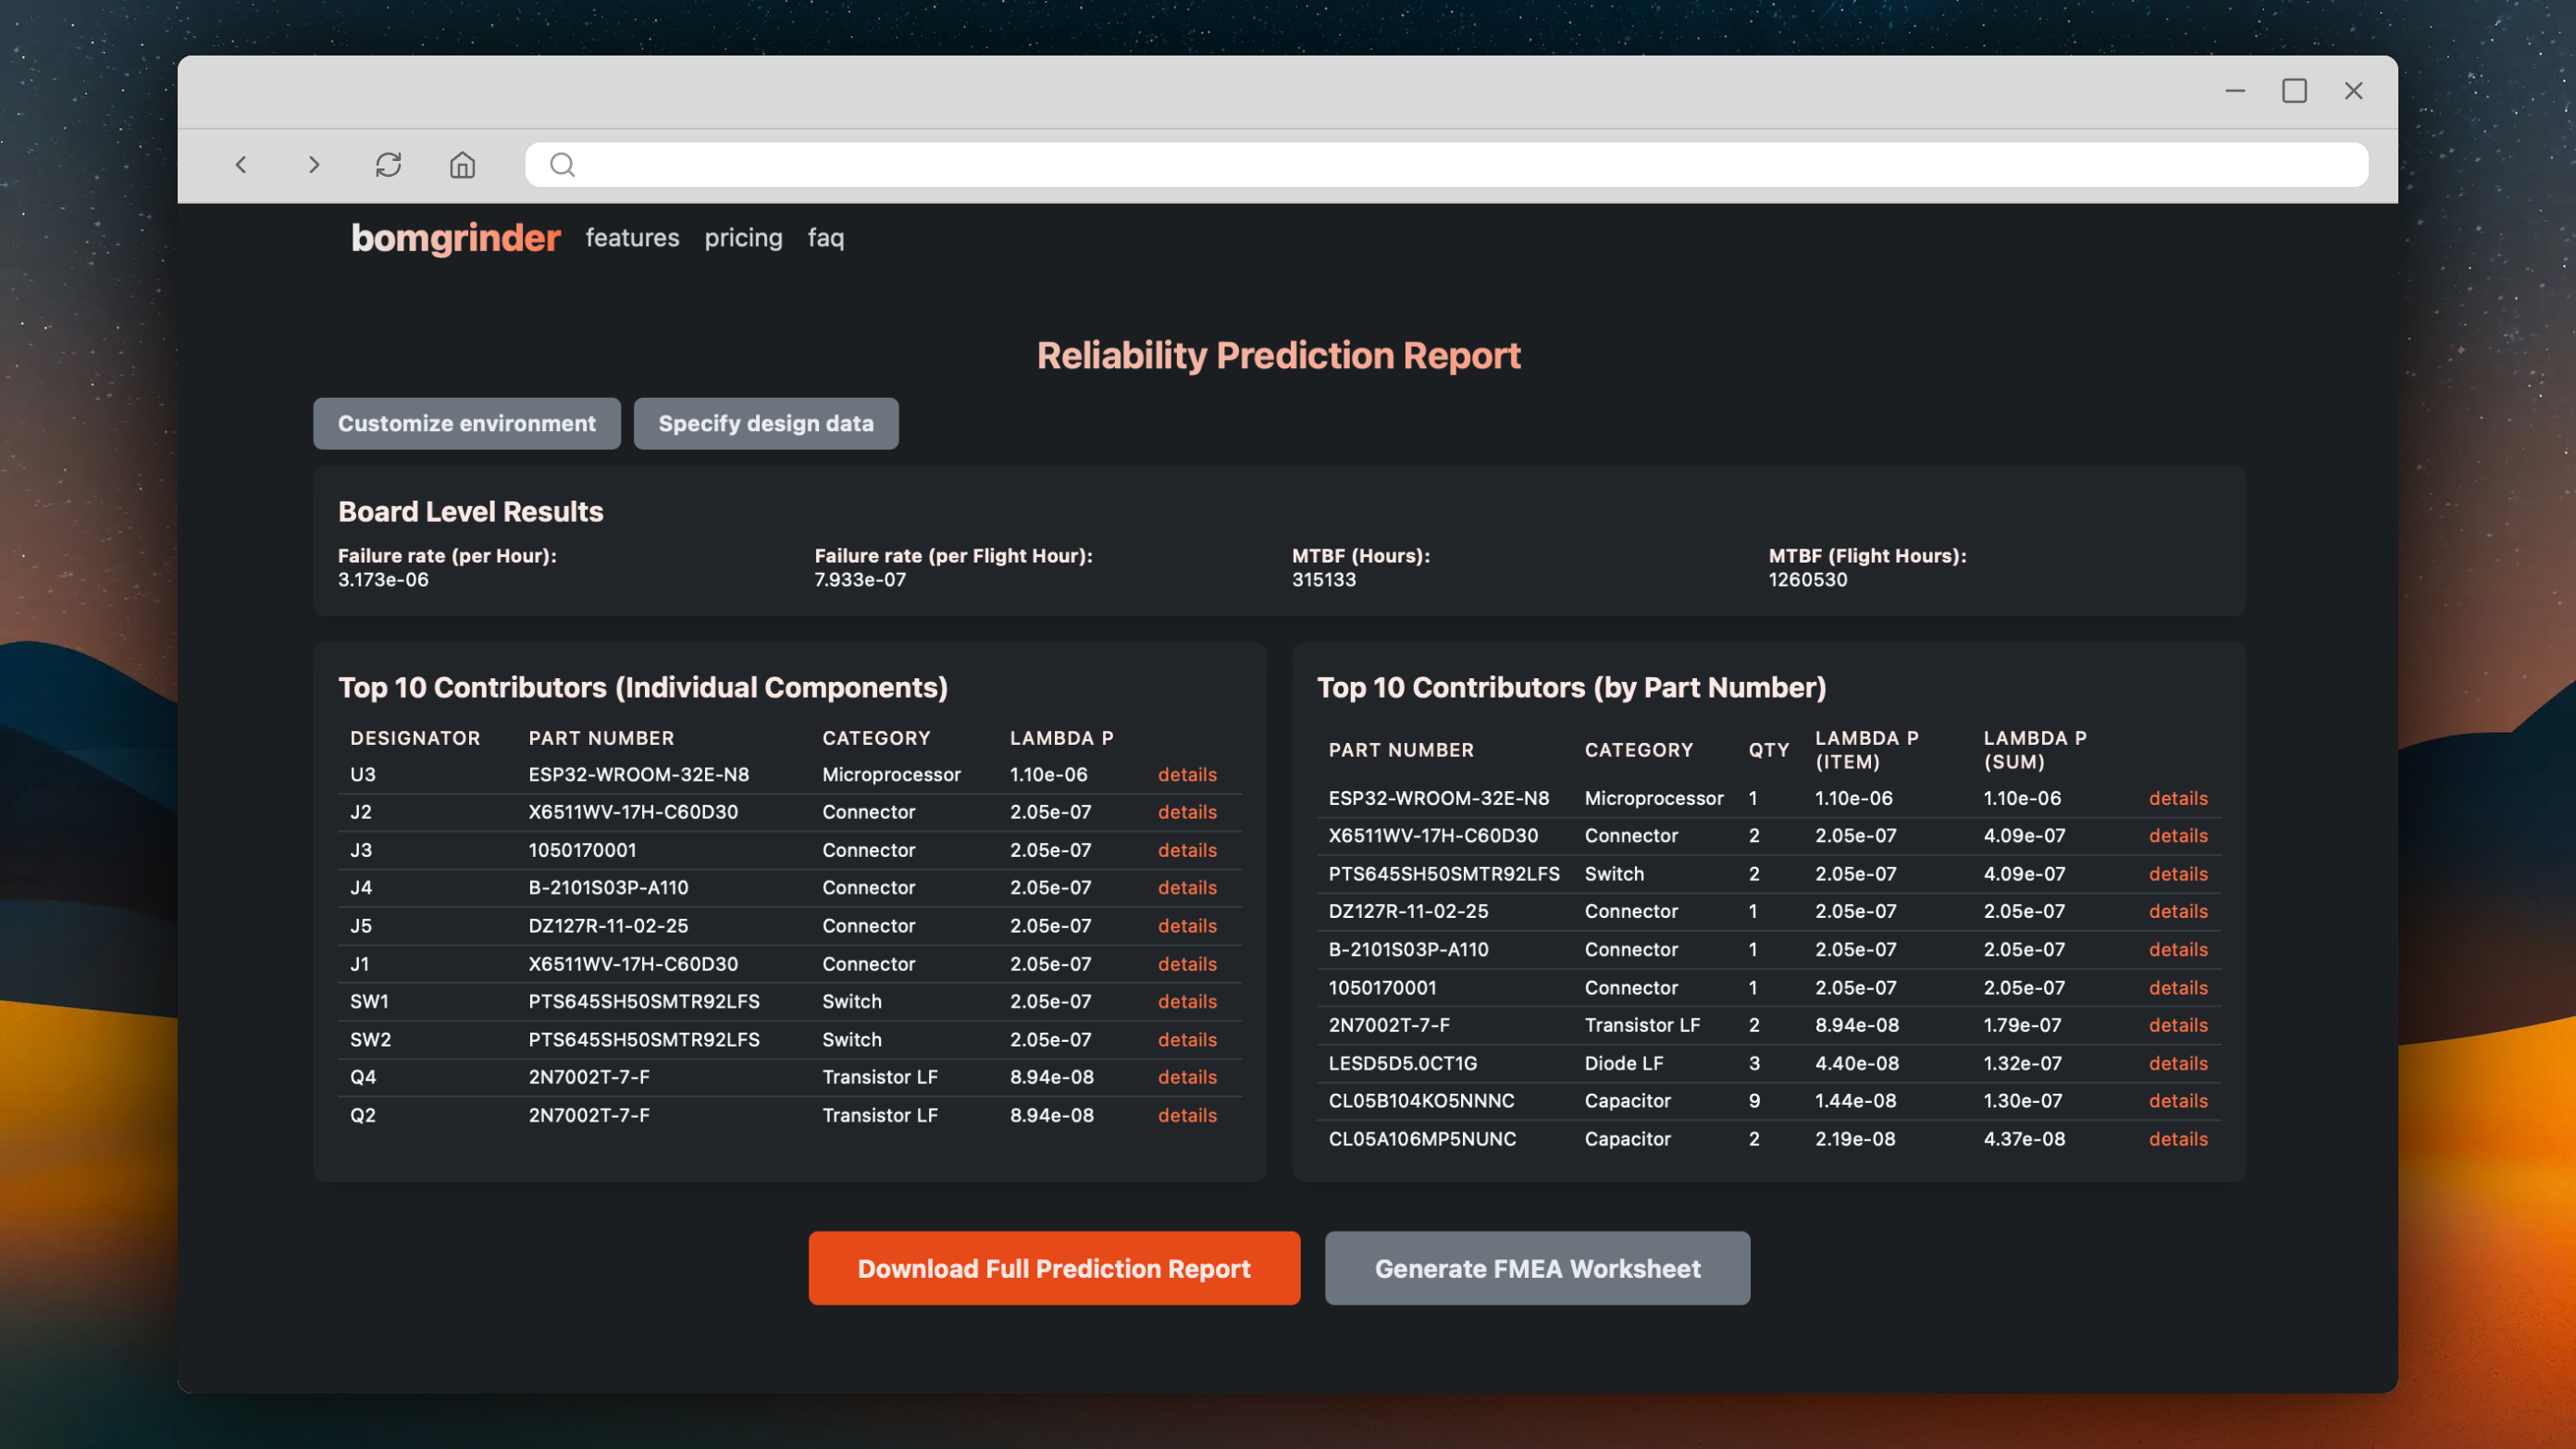The image size is (2576, 1449).
Task: Maximize the browser window
Action: click(x=2294, y=91)
